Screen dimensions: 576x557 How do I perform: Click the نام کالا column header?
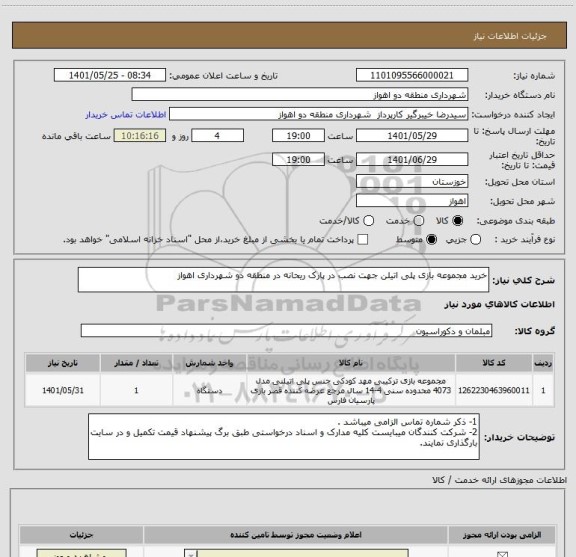(350, 363)
